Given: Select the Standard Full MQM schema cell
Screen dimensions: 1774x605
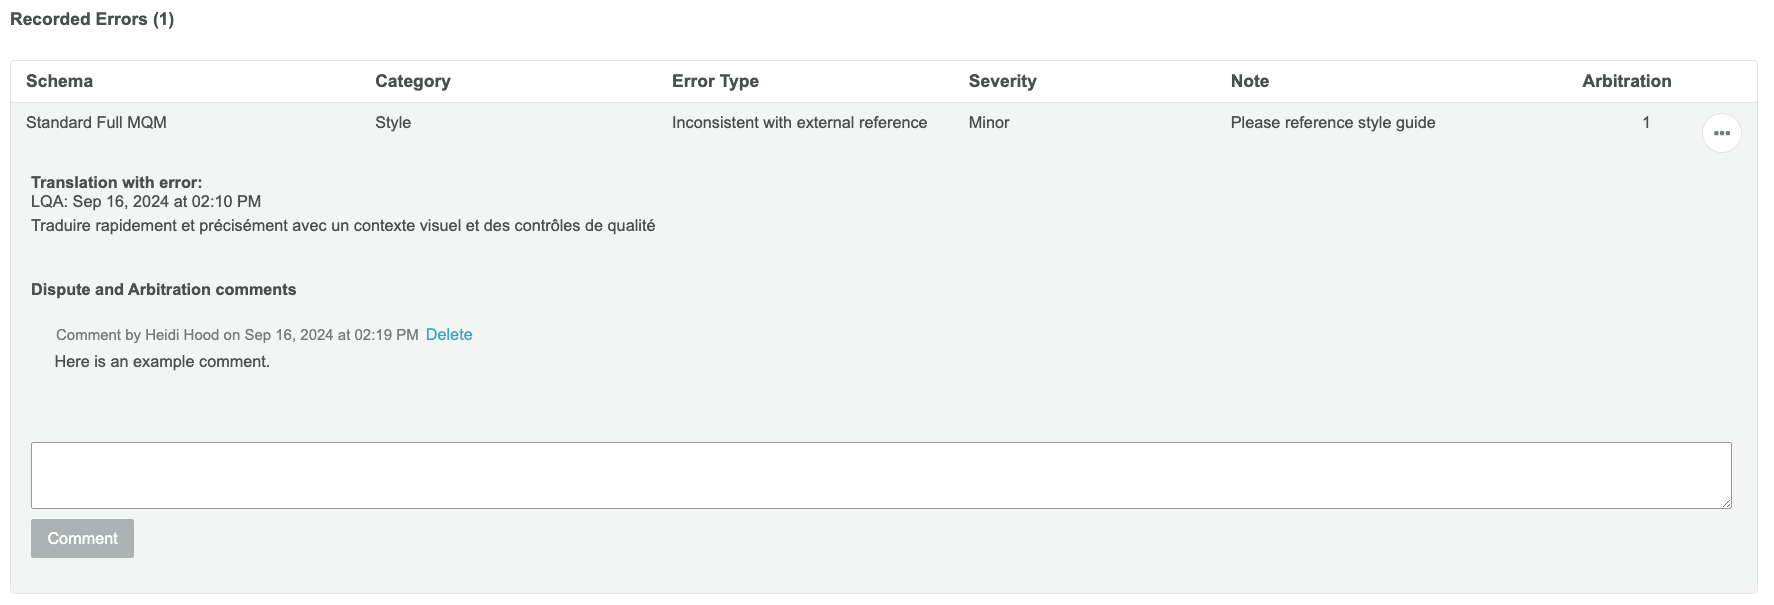Looking at the screenshot, I should [x=96, y=122].
